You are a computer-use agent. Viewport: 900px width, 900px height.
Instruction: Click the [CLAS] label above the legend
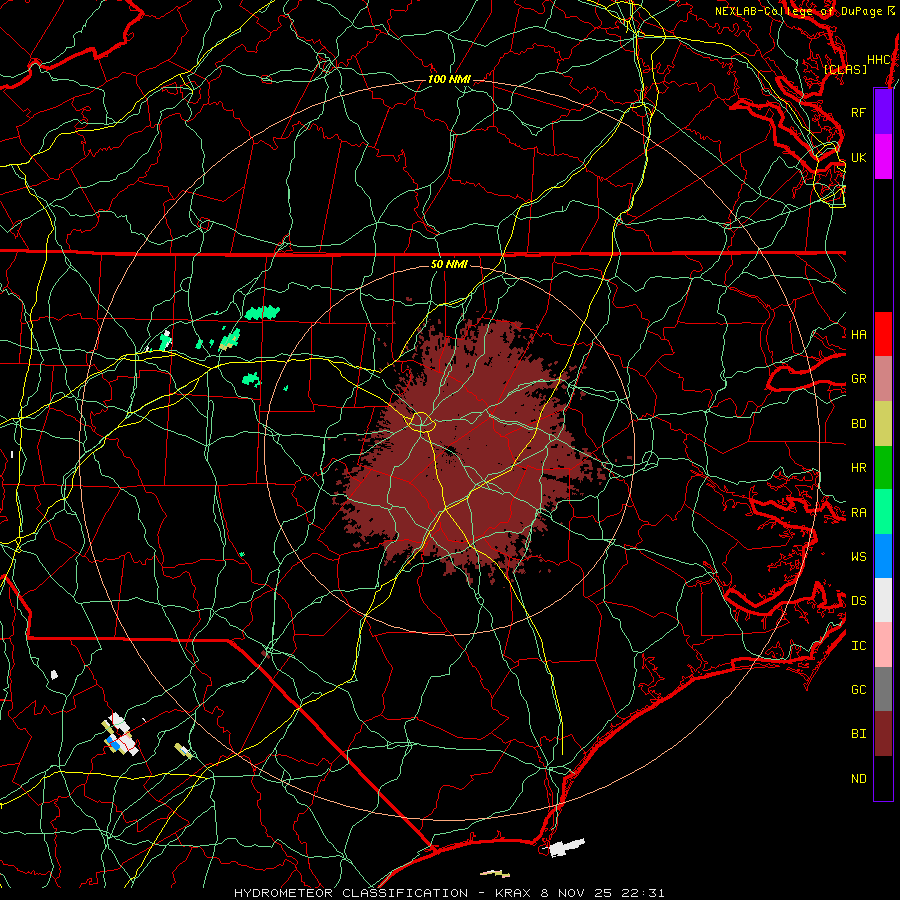pos(845,69)
